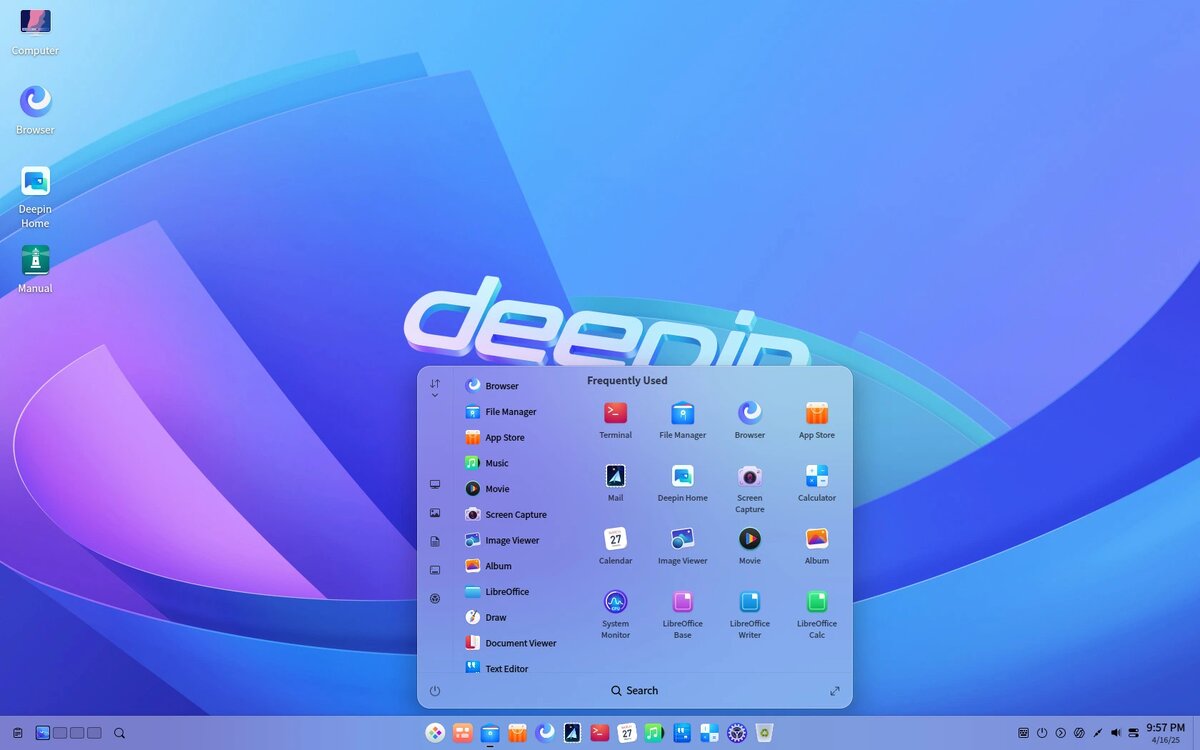
Task: Expand launcher to fullscreen mode
Action: click(835, 691)
